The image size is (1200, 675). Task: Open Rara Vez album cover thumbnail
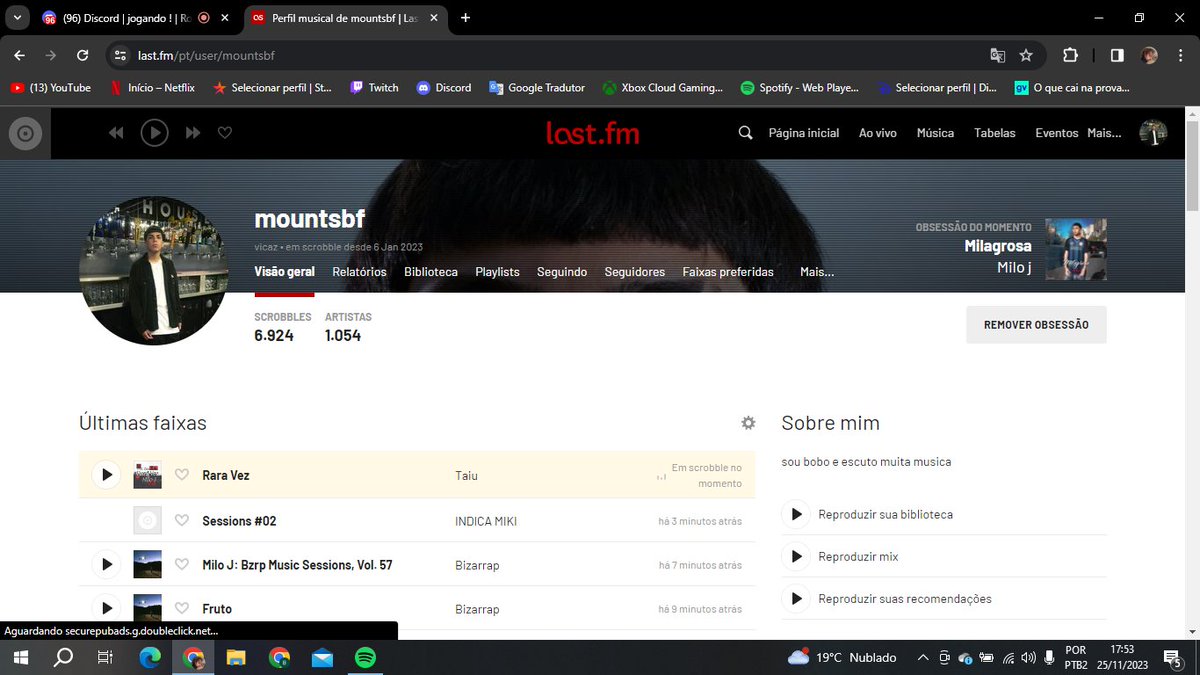[x=147, y=475]
